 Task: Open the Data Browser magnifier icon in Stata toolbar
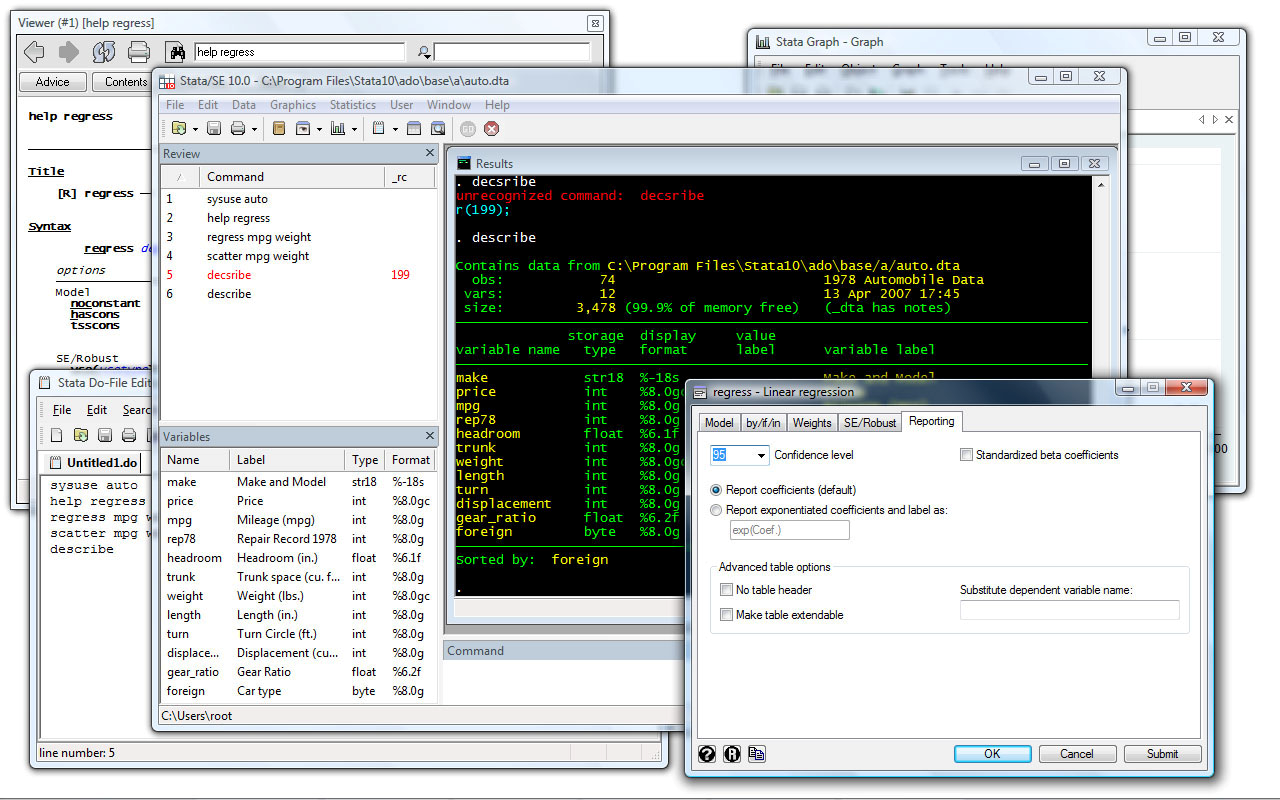pos(438,128)
